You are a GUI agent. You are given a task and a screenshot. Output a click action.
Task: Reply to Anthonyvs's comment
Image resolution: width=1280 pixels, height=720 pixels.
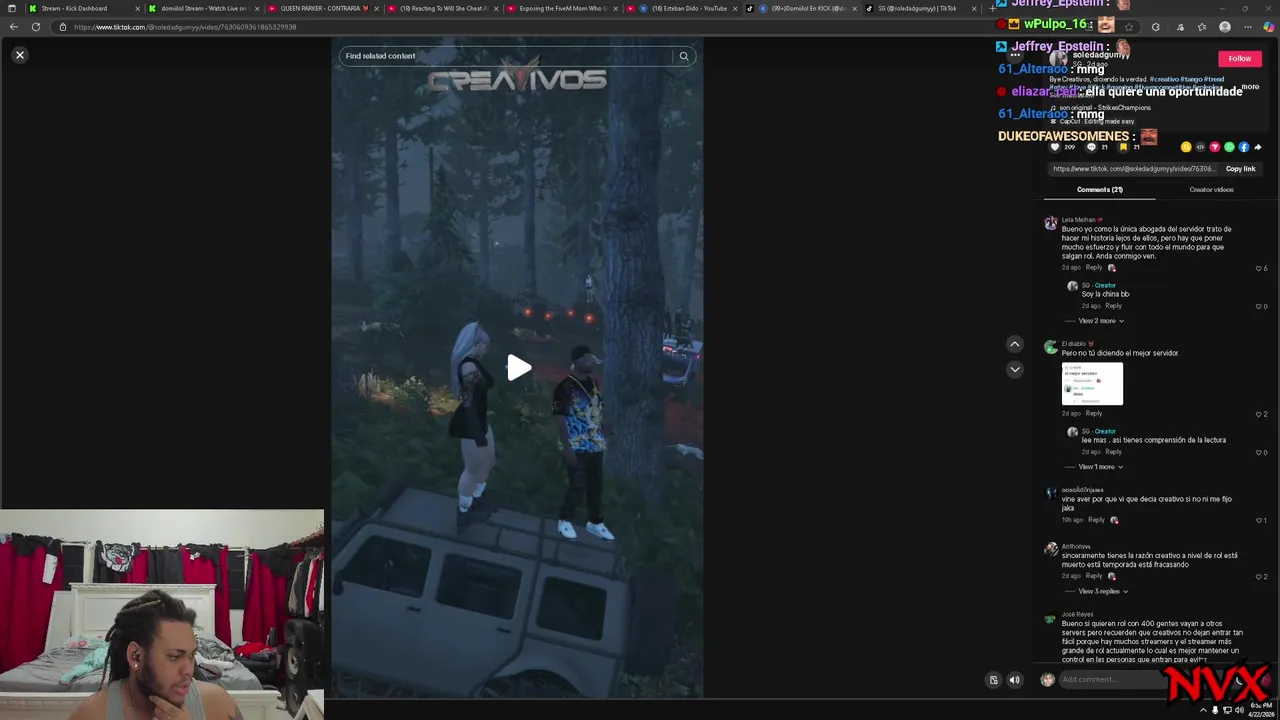tap(1094, 576)
